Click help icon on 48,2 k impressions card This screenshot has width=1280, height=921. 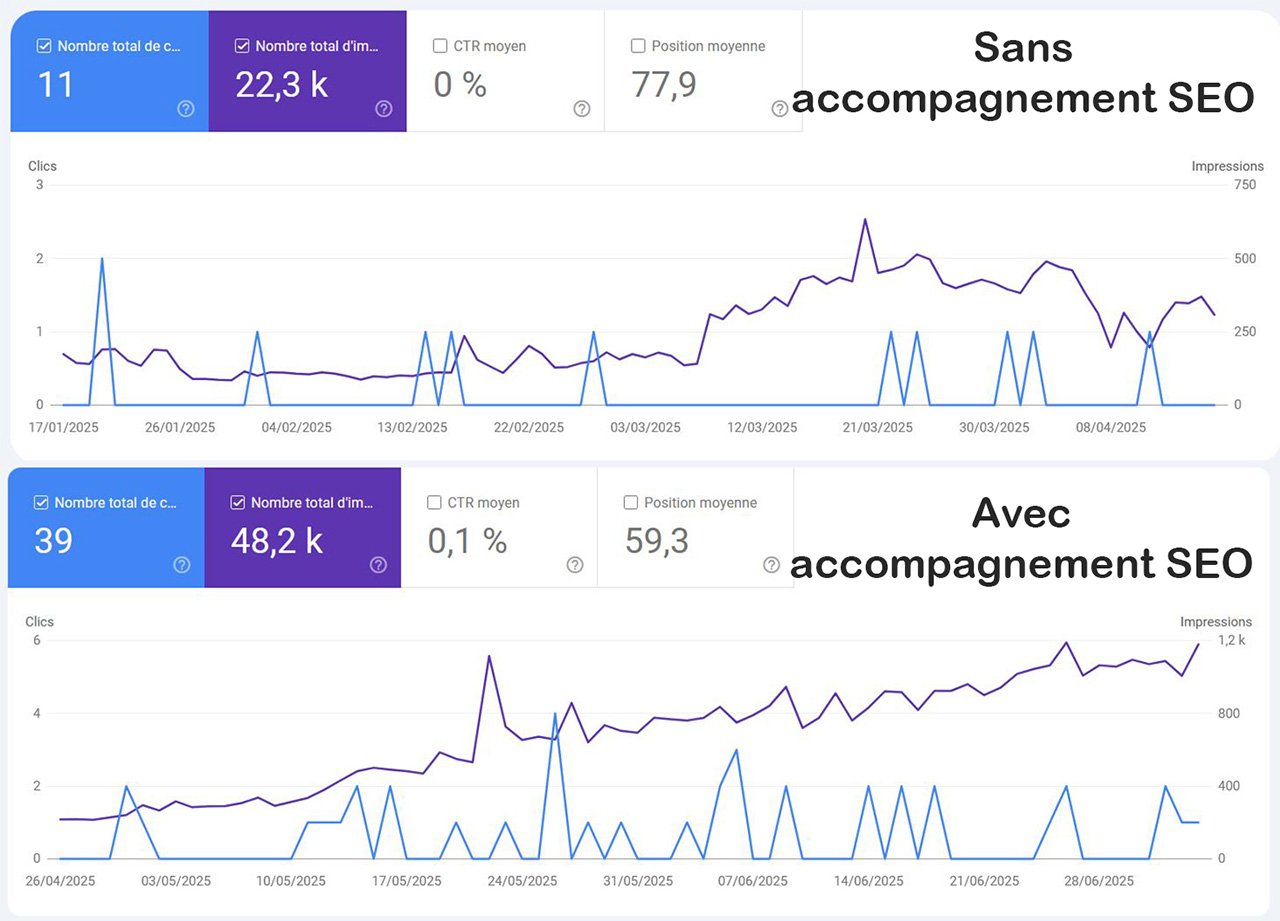378,565
